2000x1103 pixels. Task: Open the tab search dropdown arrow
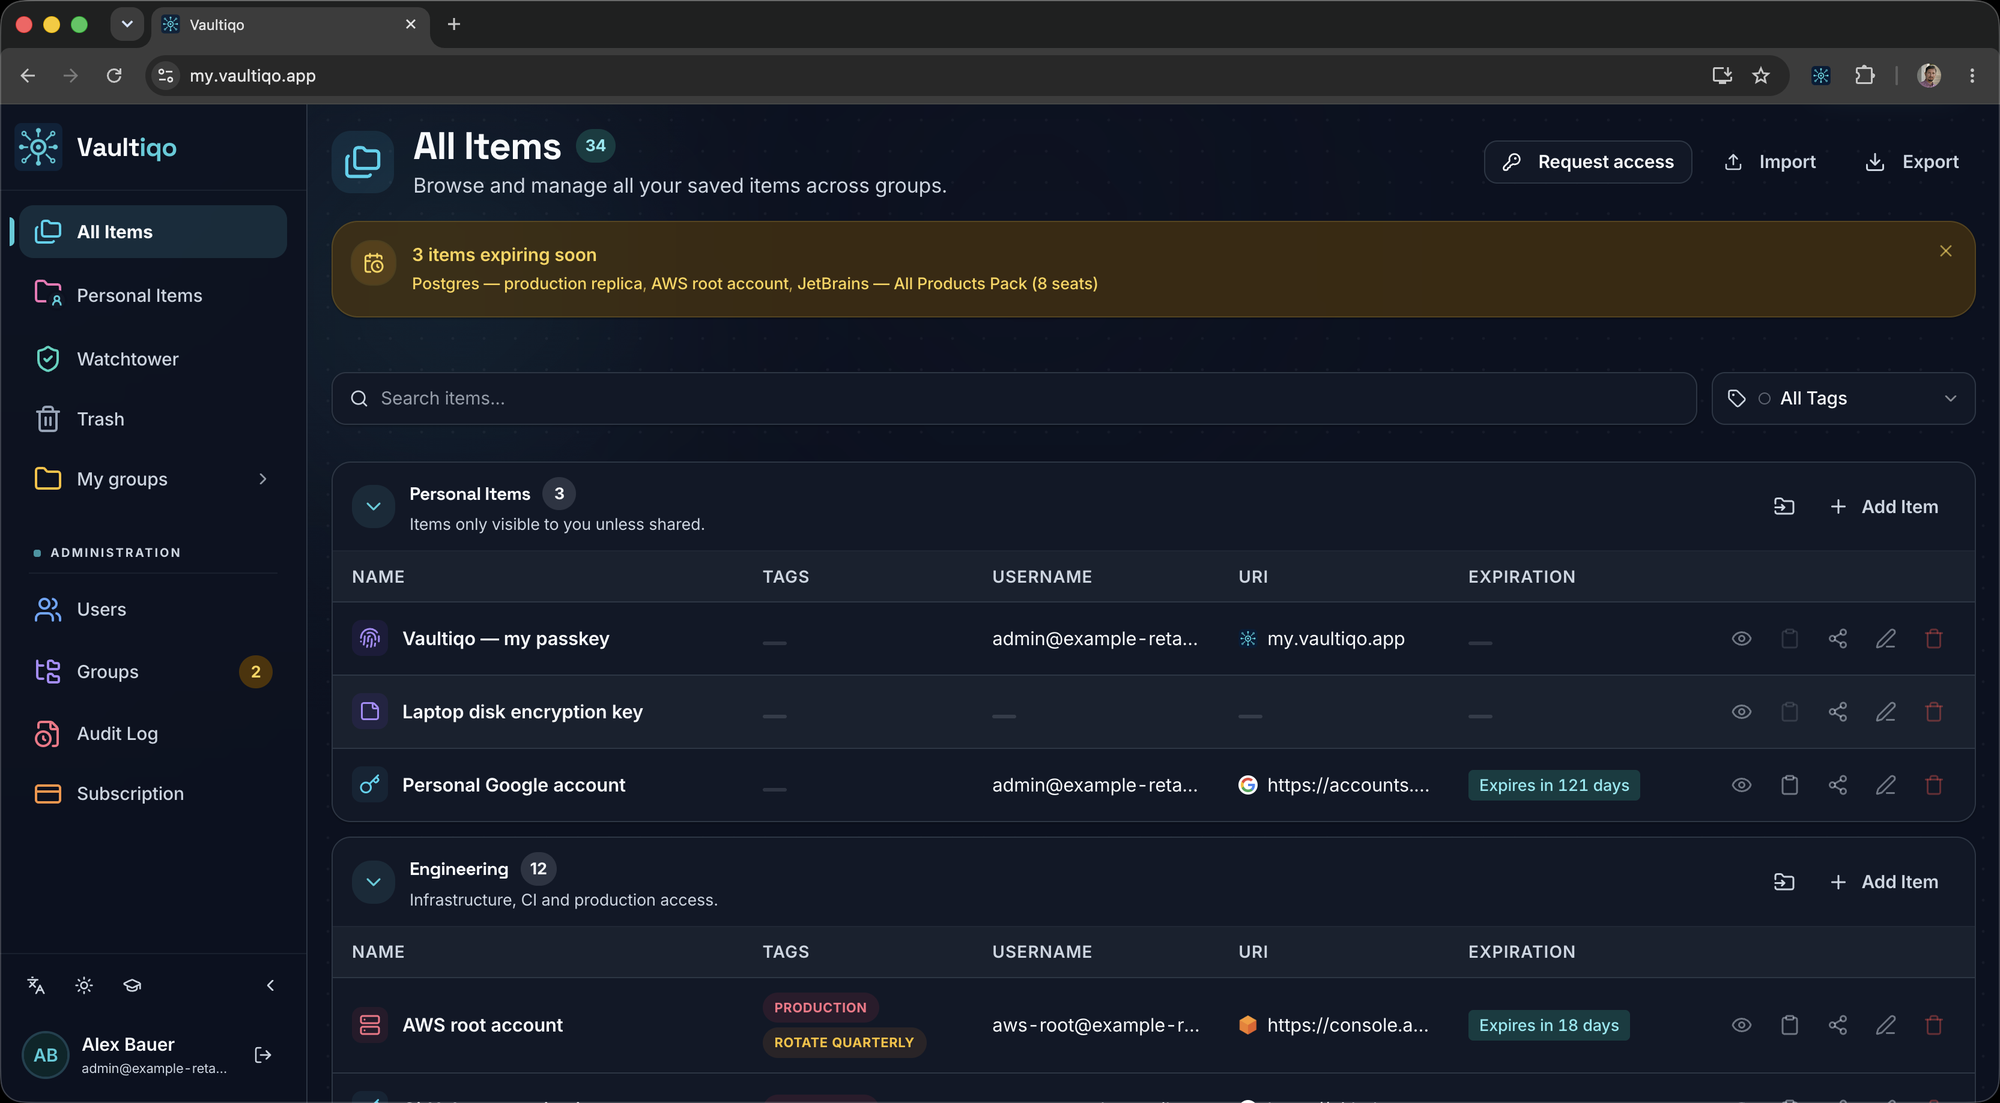[x=127, y=24]
